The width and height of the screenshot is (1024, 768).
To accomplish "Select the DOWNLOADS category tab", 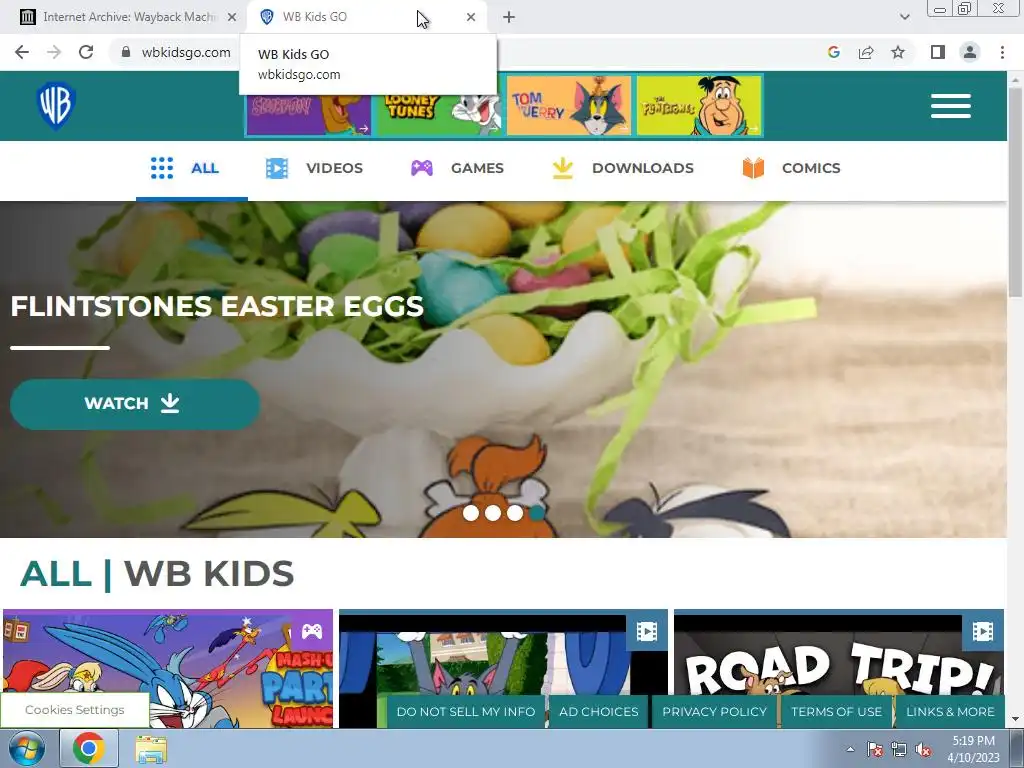I will [622, 168].
